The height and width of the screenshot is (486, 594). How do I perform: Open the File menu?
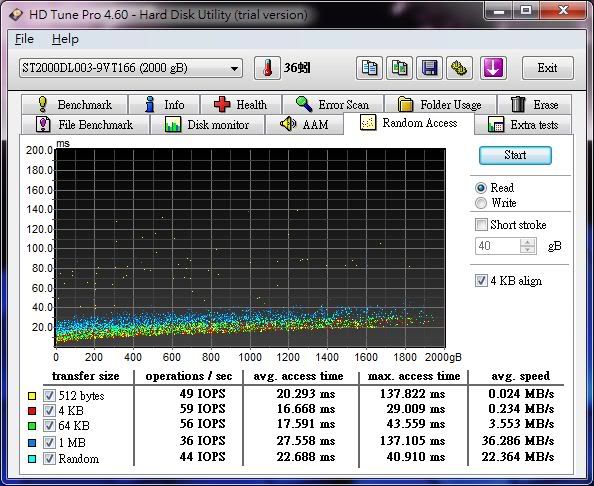[24, 39]
